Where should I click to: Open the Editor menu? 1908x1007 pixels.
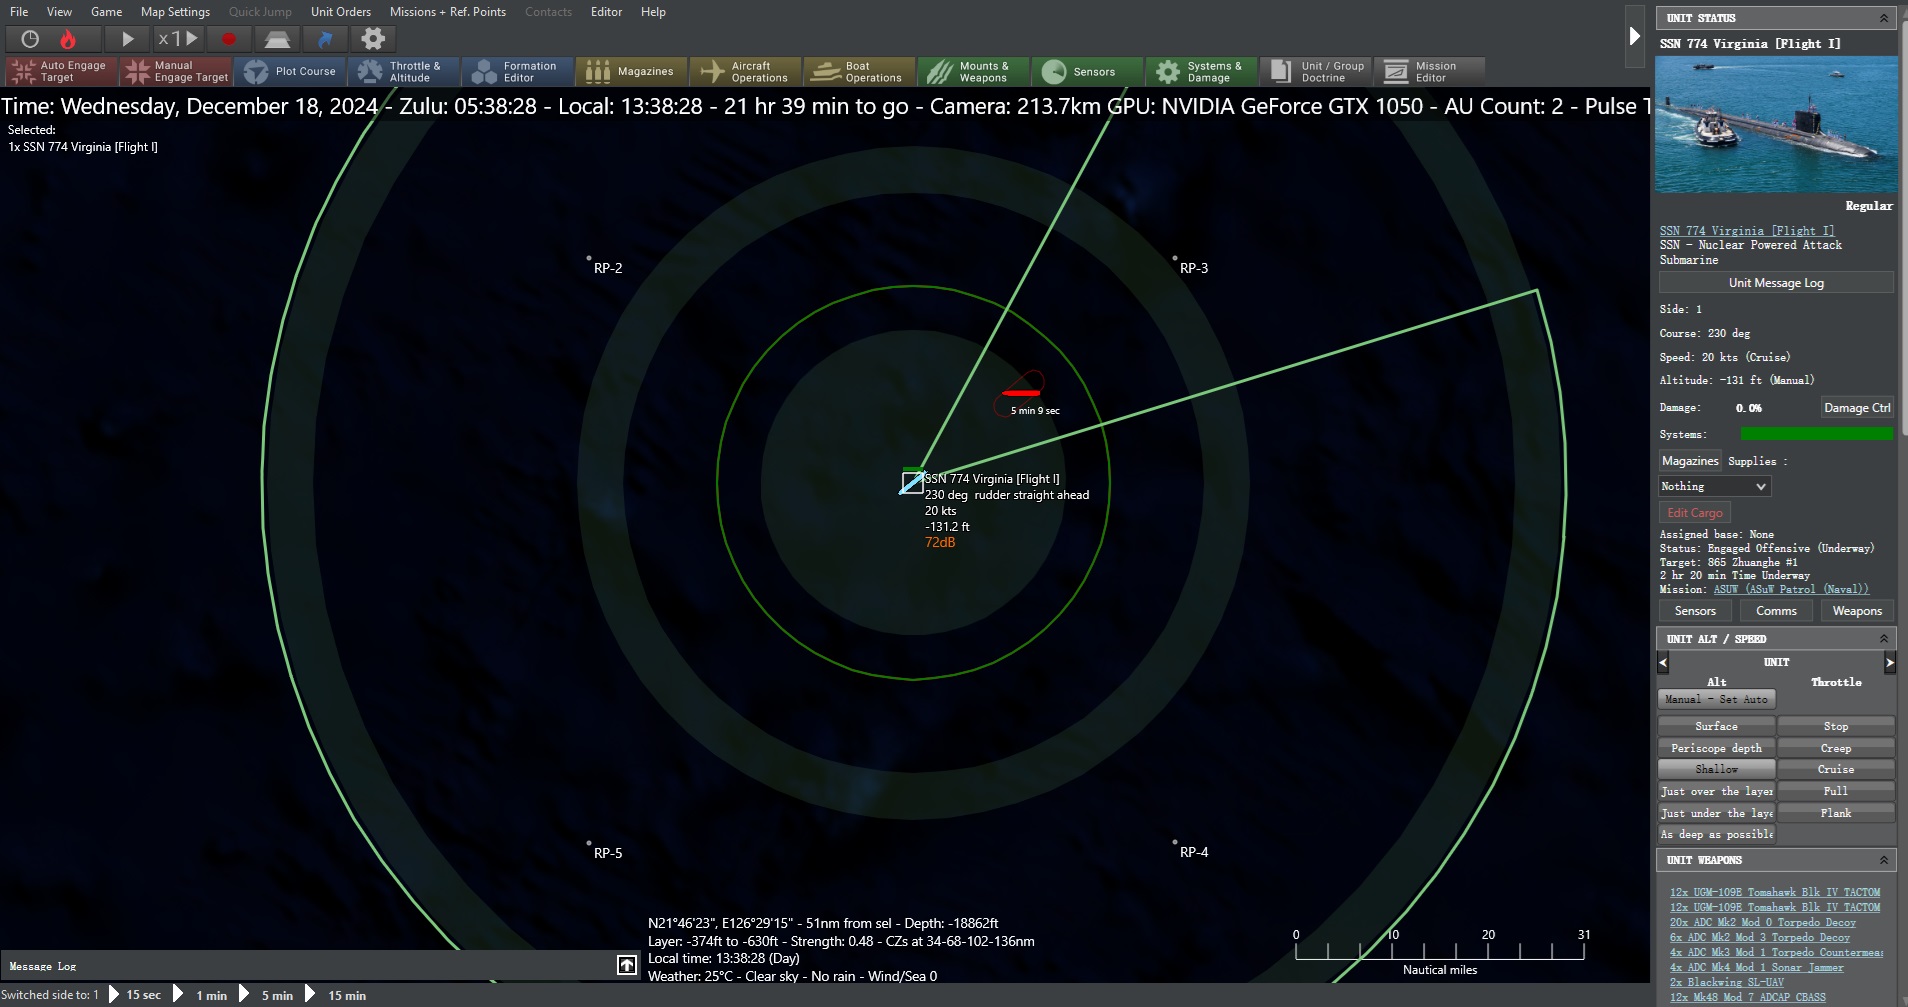(606, 12)
